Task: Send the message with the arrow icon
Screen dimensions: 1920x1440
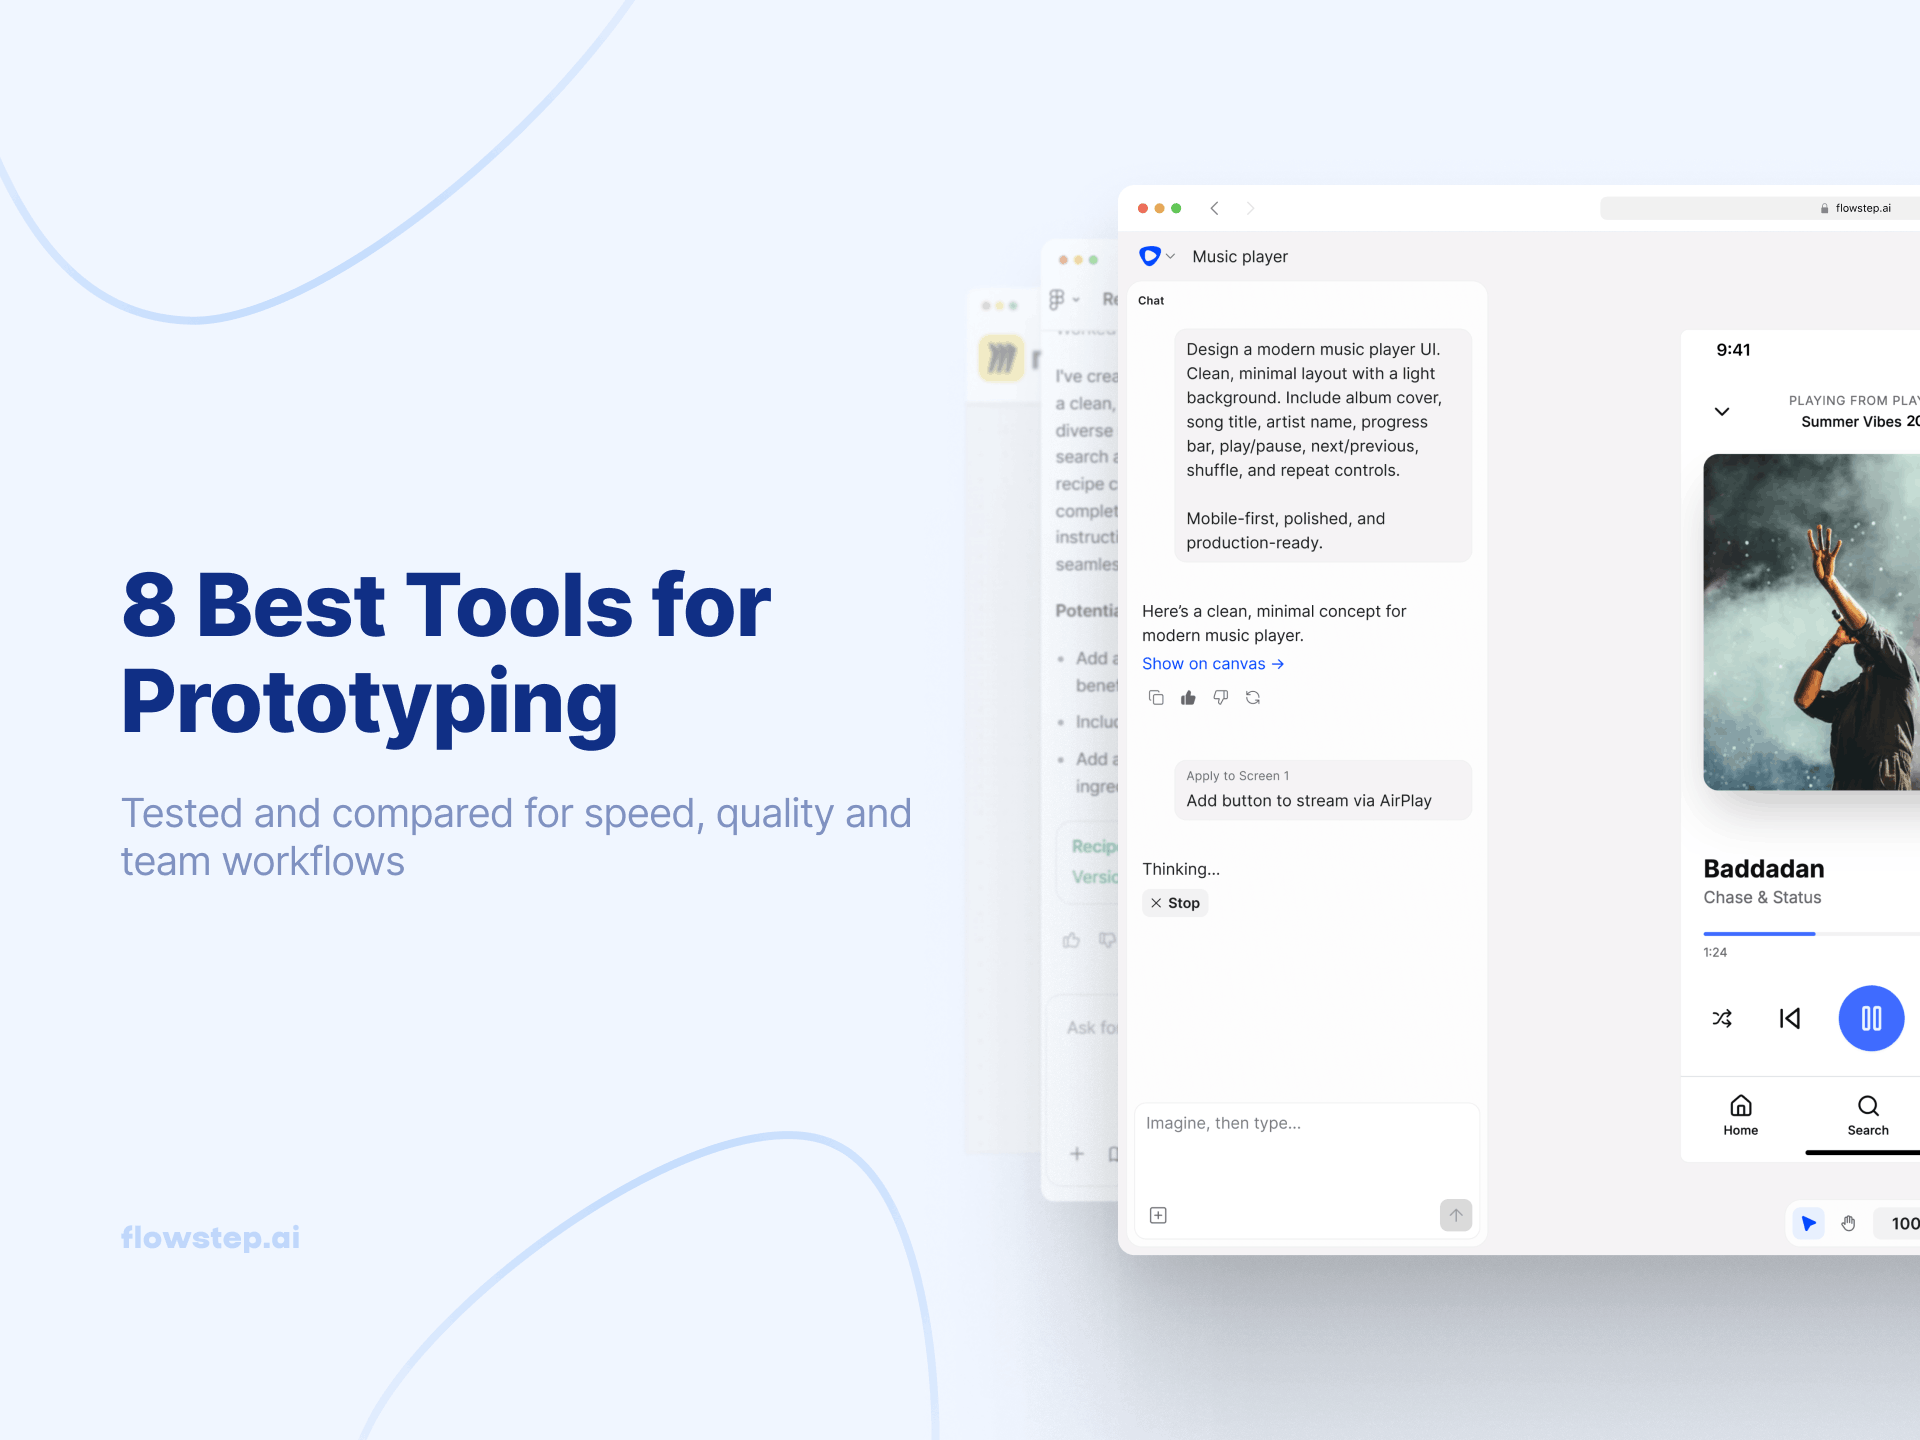Action: pyautogui.click(x=1456, y=1215)
